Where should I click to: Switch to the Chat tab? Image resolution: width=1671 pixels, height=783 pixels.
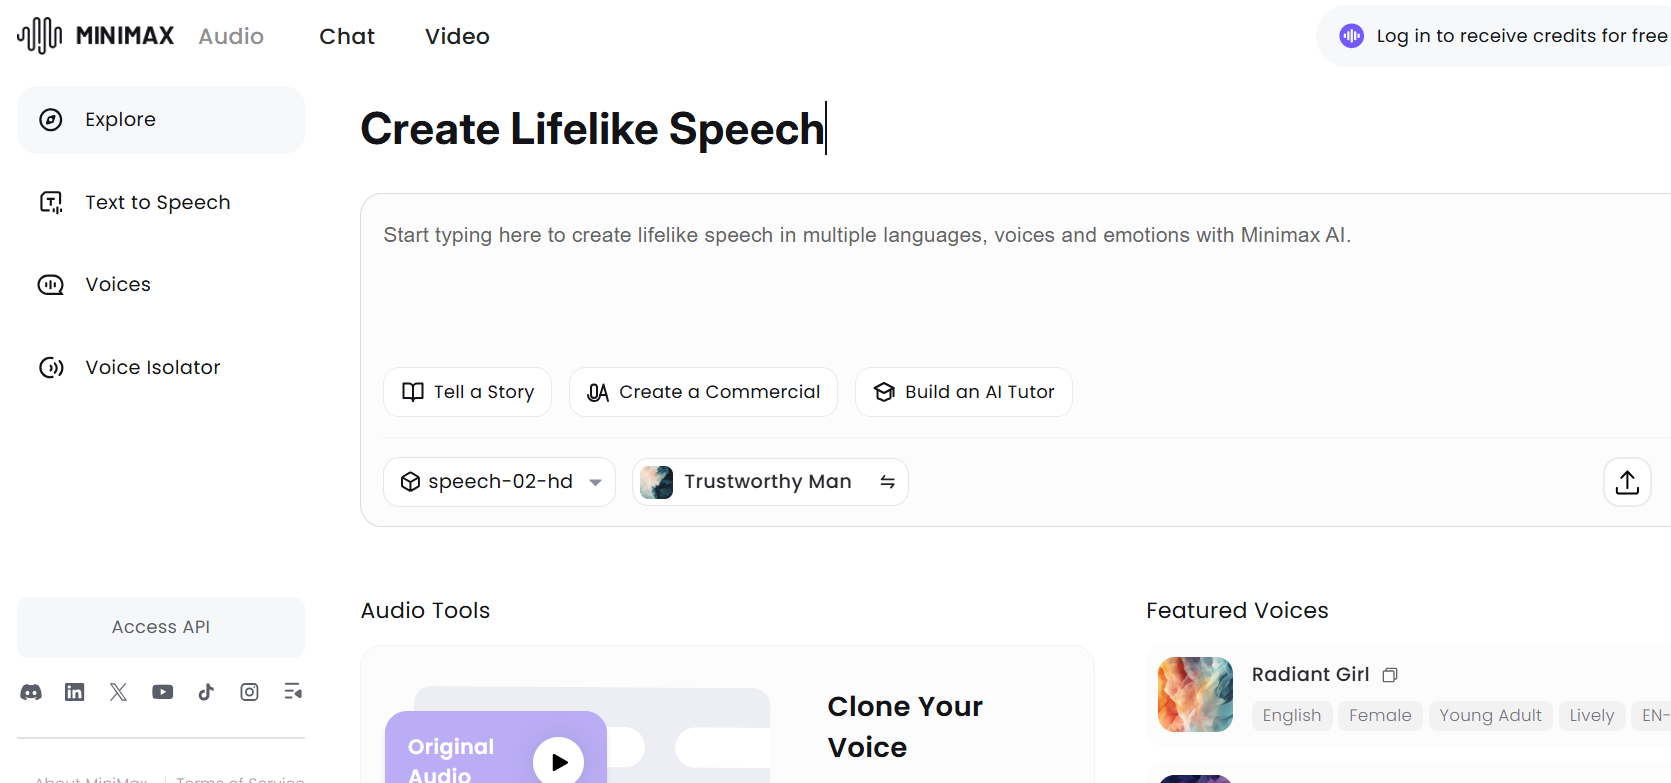[x=347, y=36]
